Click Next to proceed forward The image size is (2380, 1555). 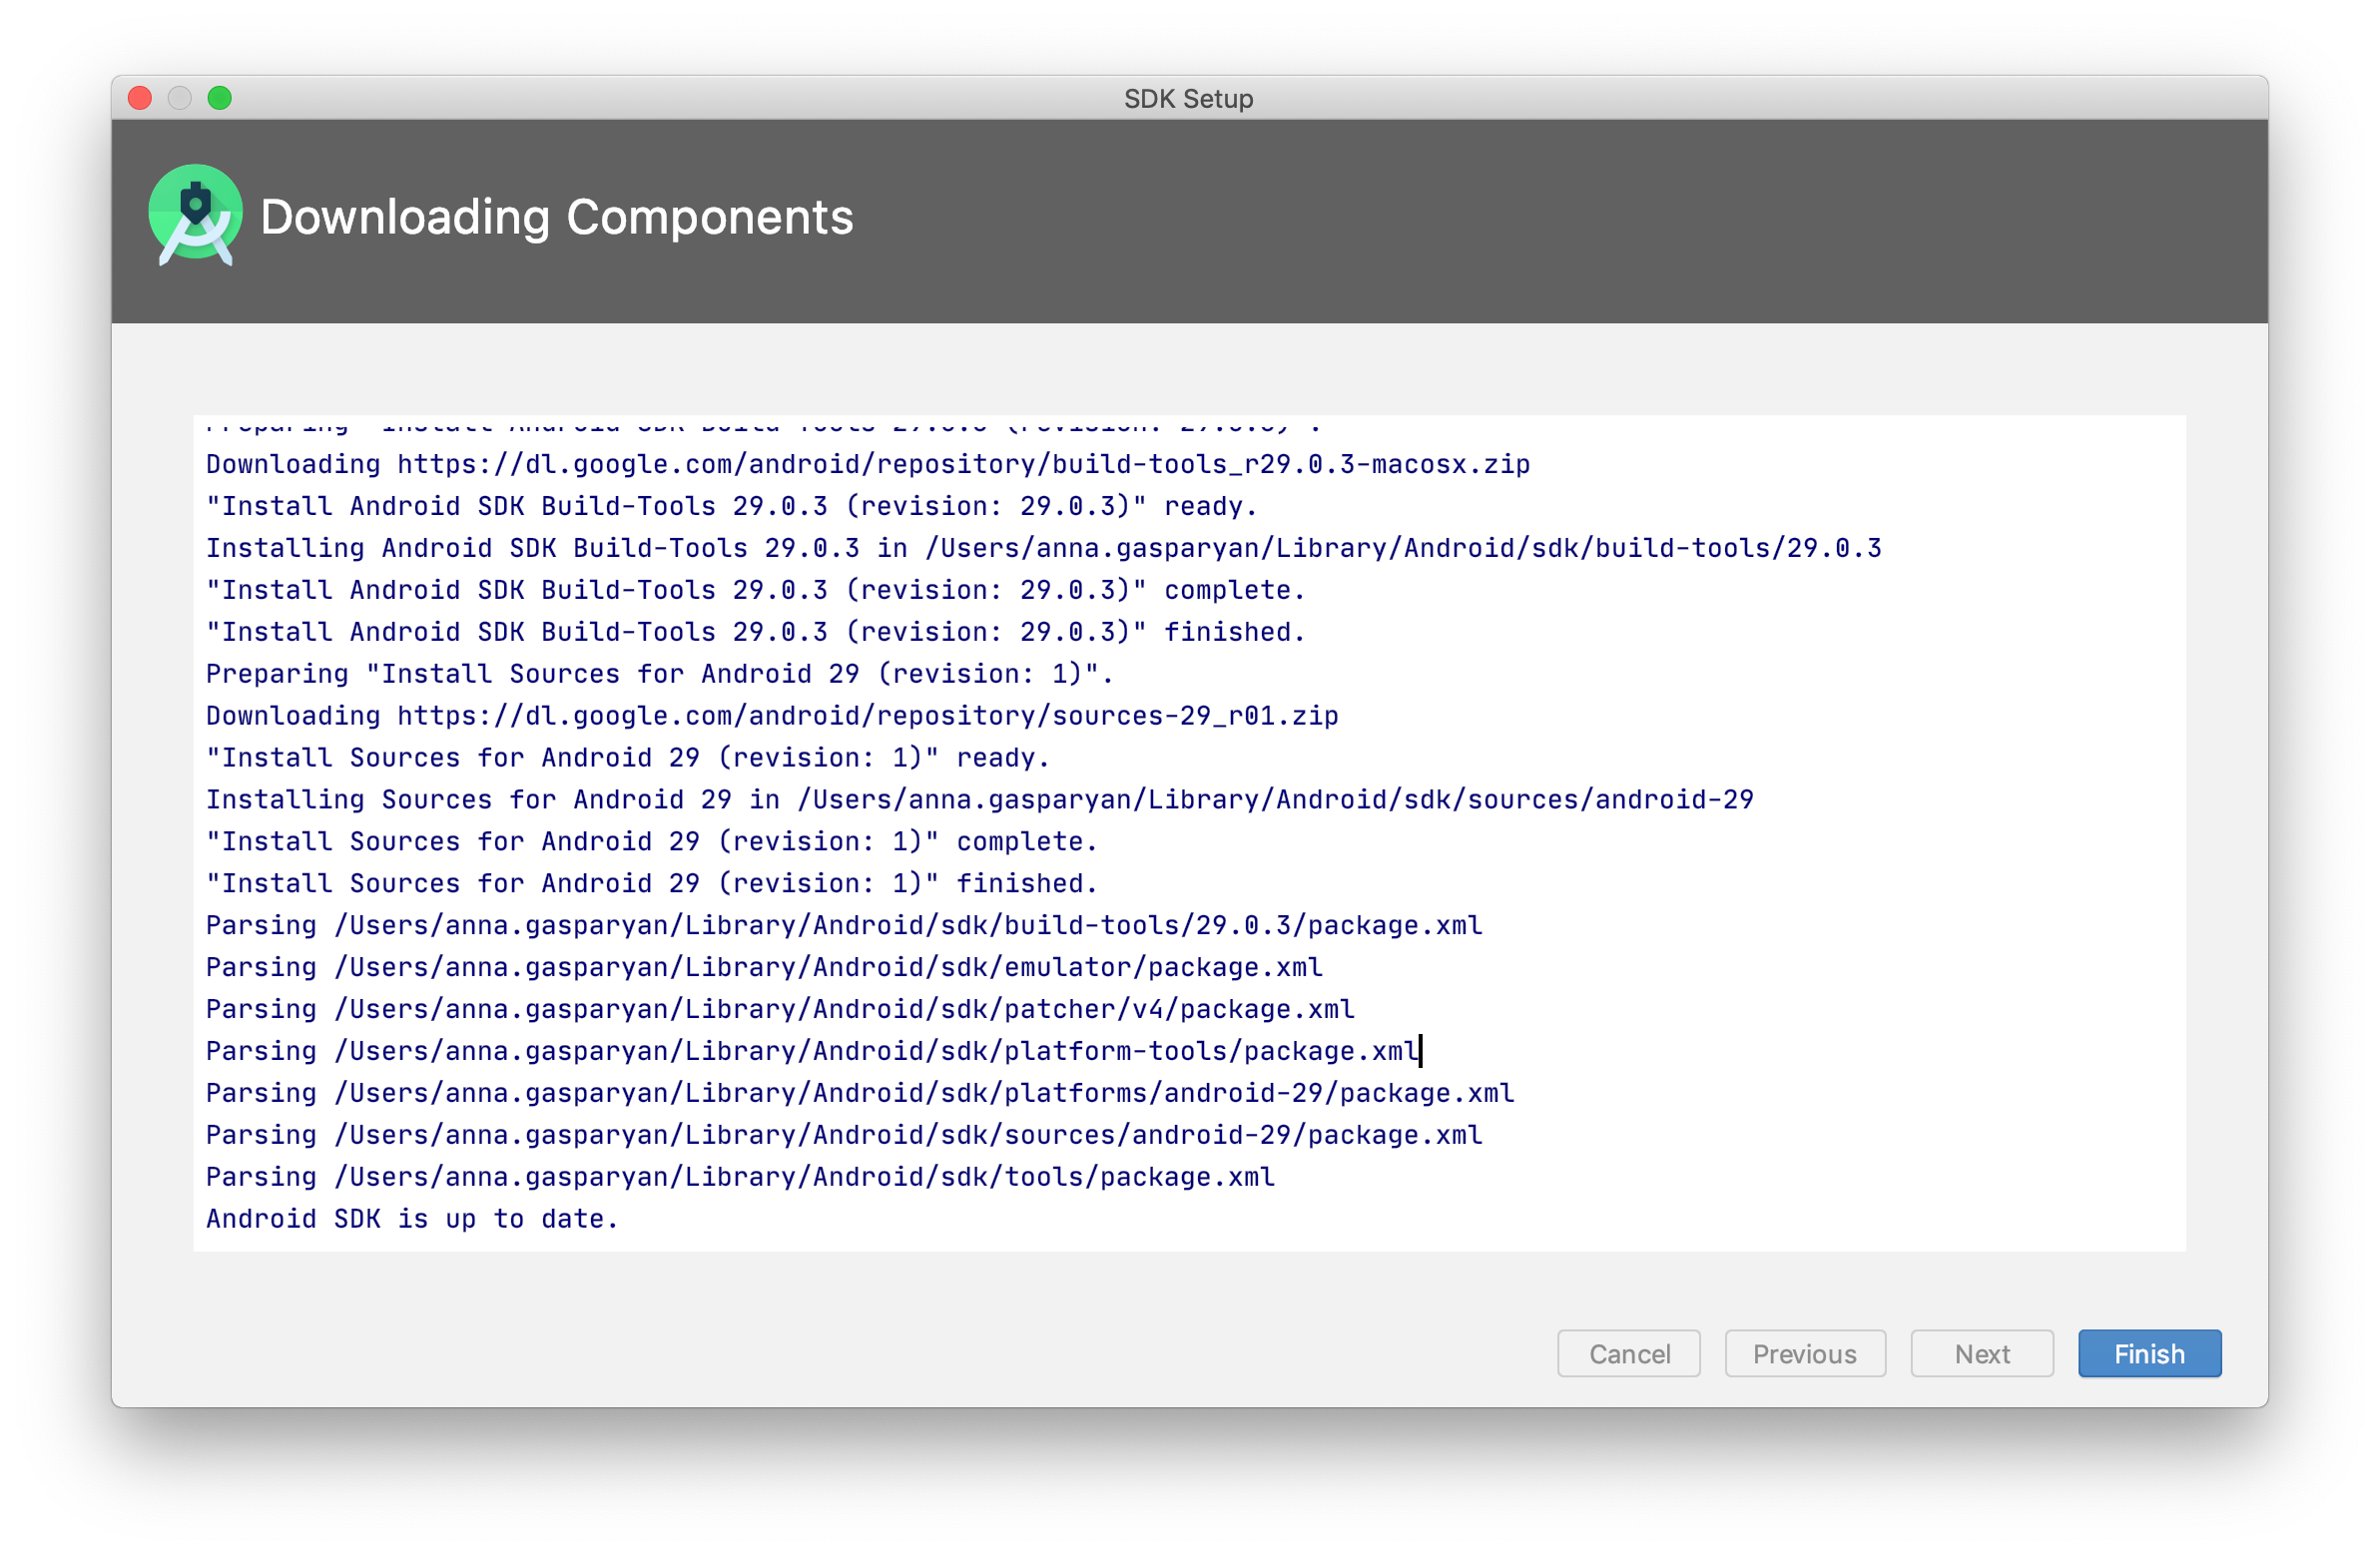click(x=1979, y=1353)
